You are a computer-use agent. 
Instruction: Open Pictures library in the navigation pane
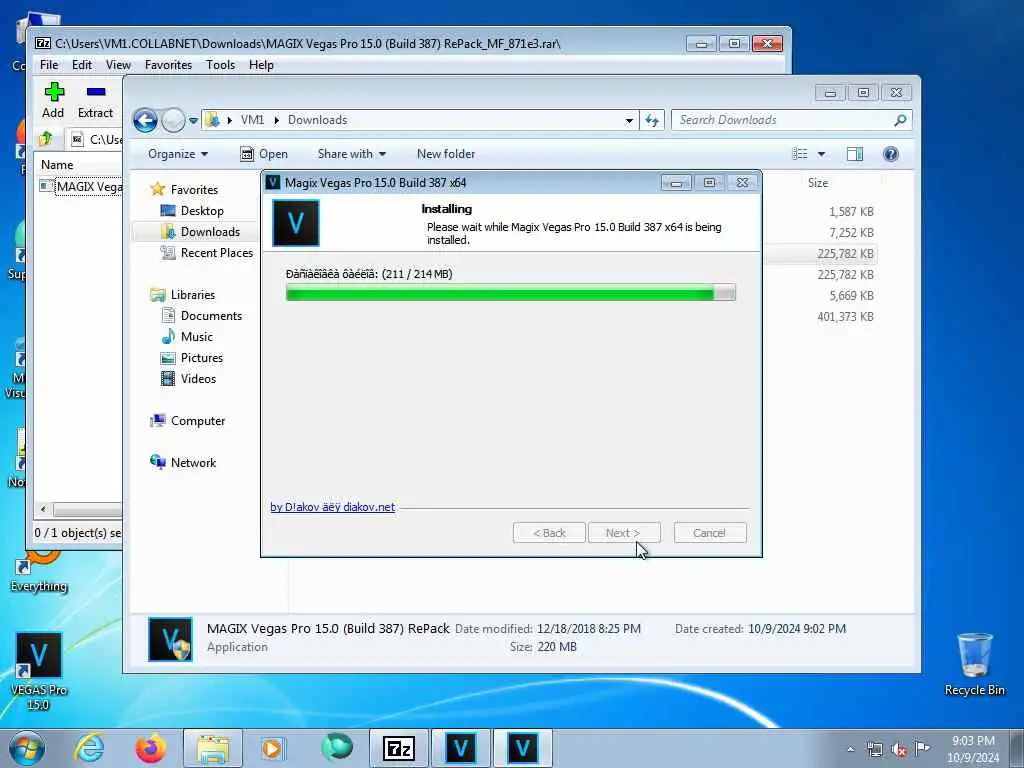202,358
